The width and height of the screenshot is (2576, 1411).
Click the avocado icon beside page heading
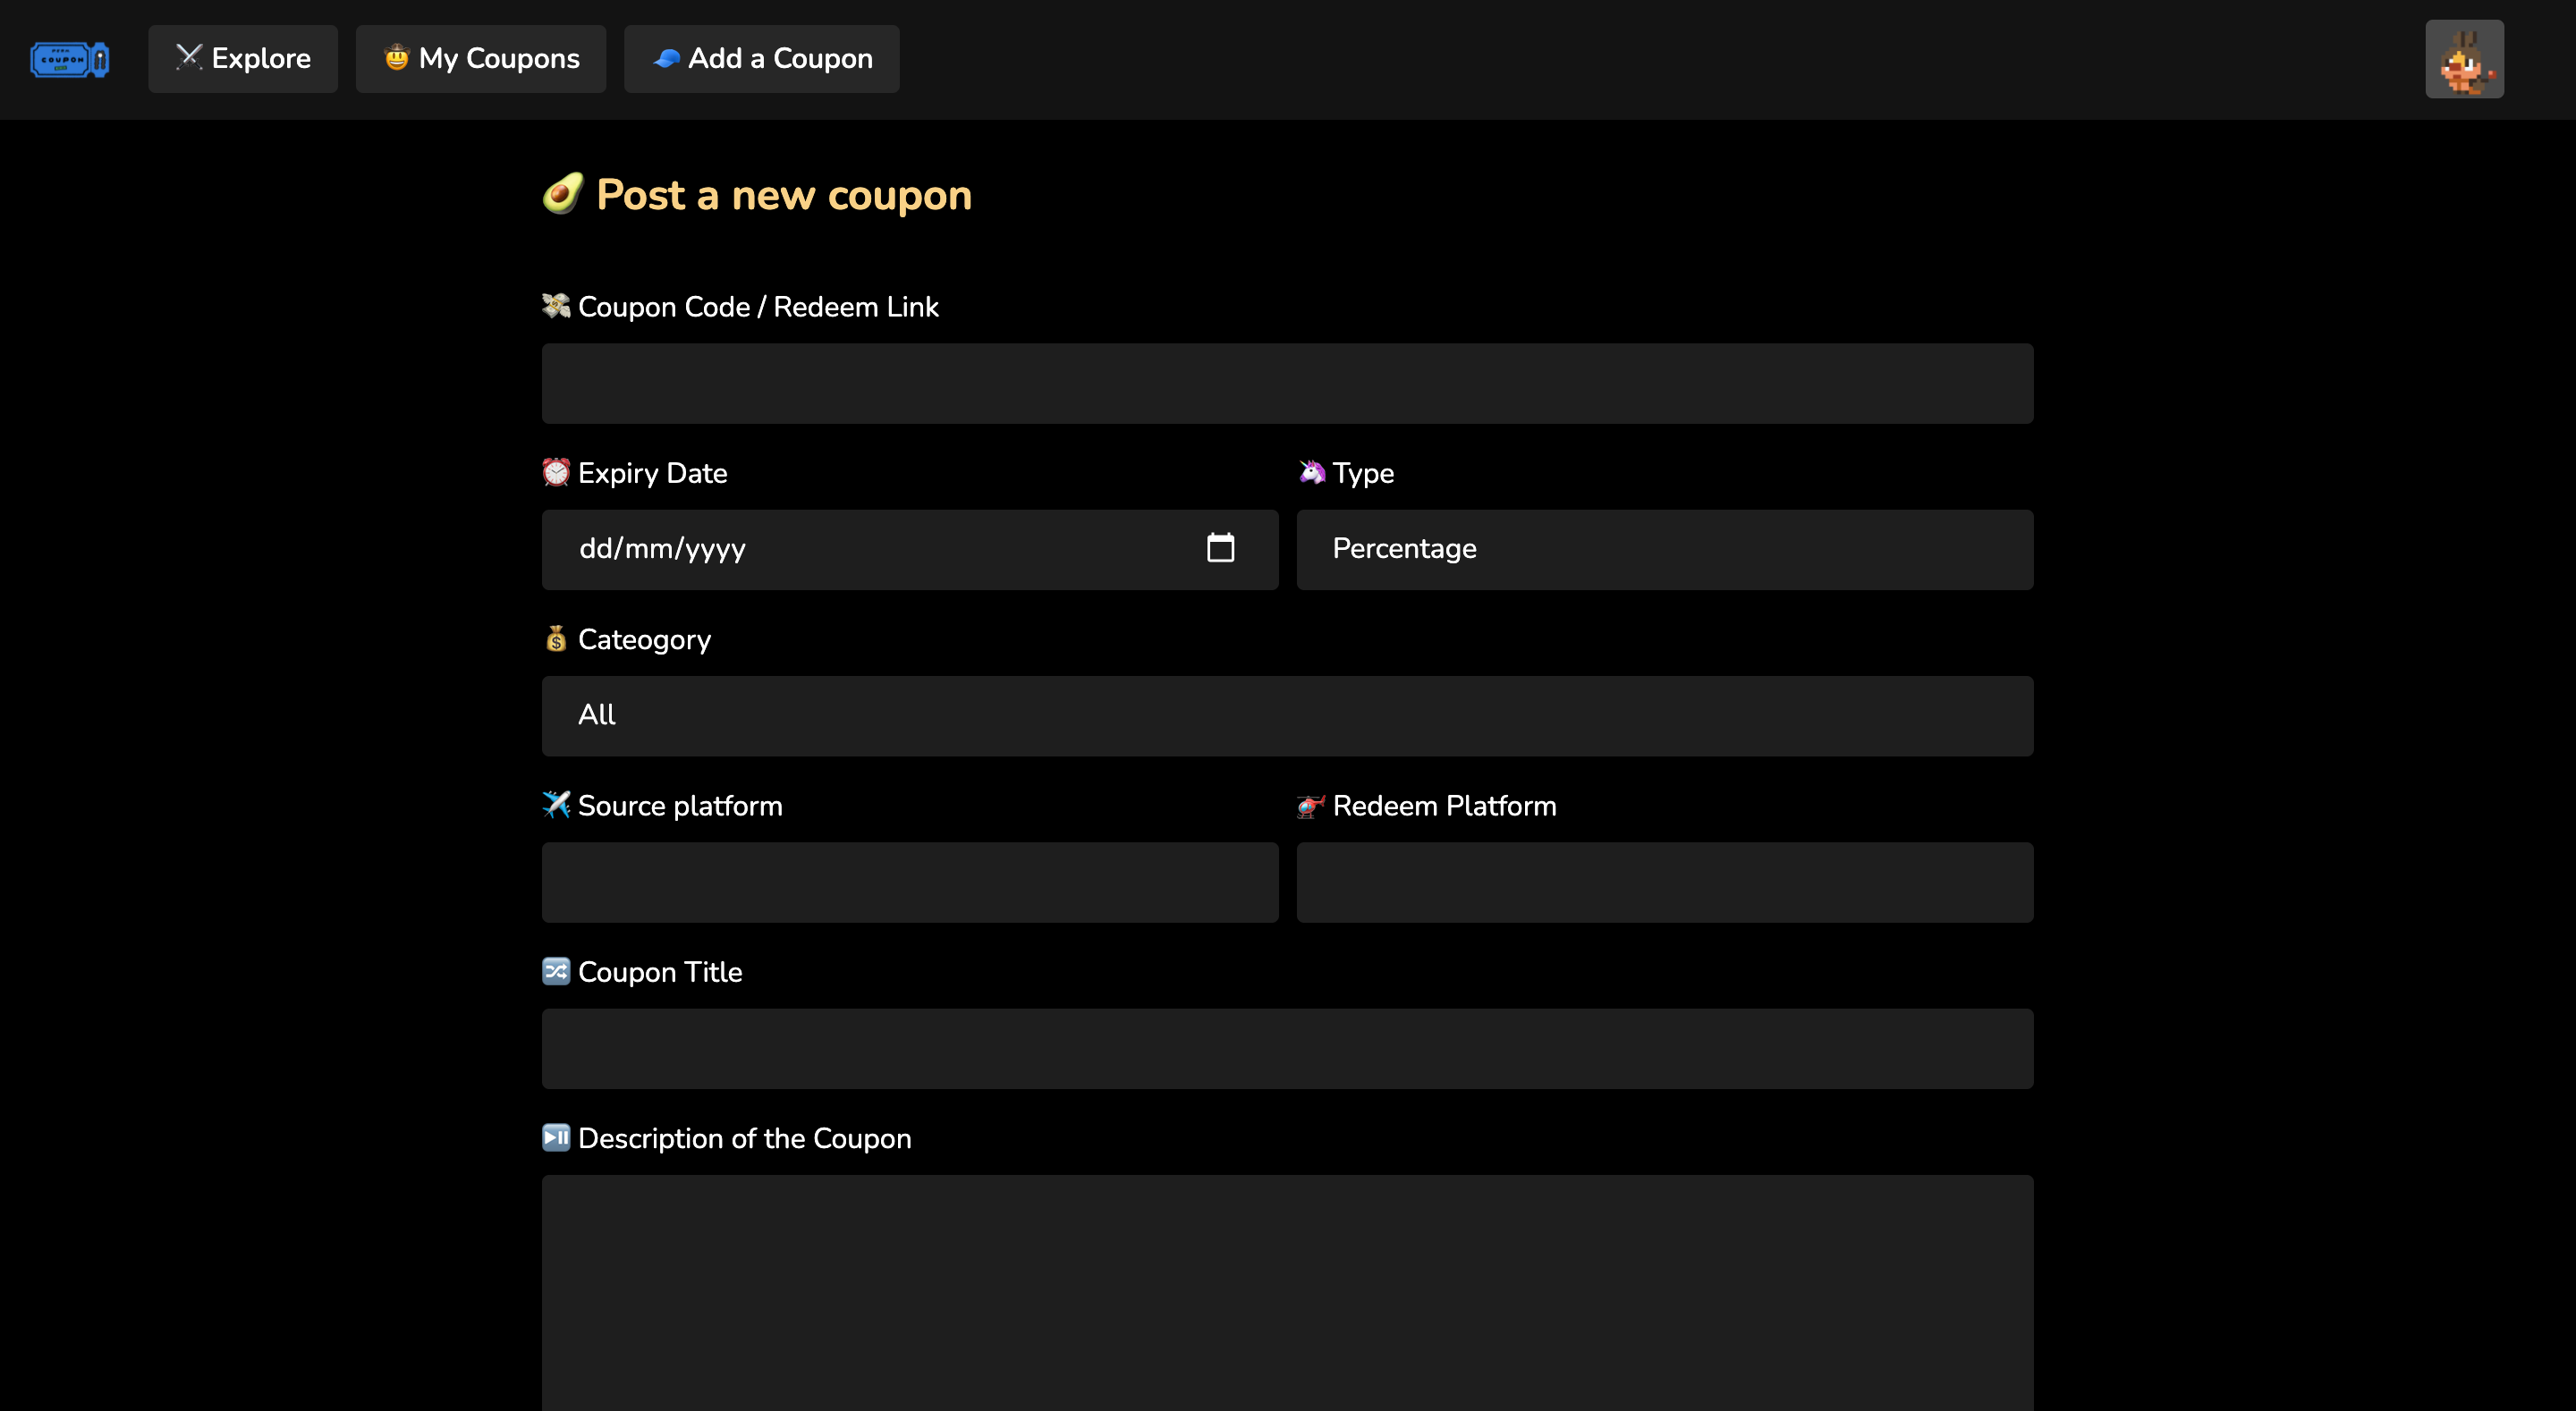pos(562,194)
